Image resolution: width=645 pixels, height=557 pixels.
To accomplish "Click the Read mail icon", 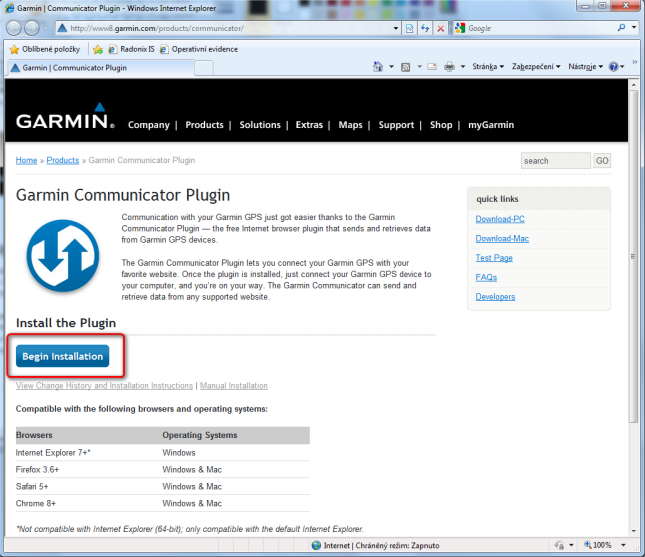I will click(x=432, y=67).
